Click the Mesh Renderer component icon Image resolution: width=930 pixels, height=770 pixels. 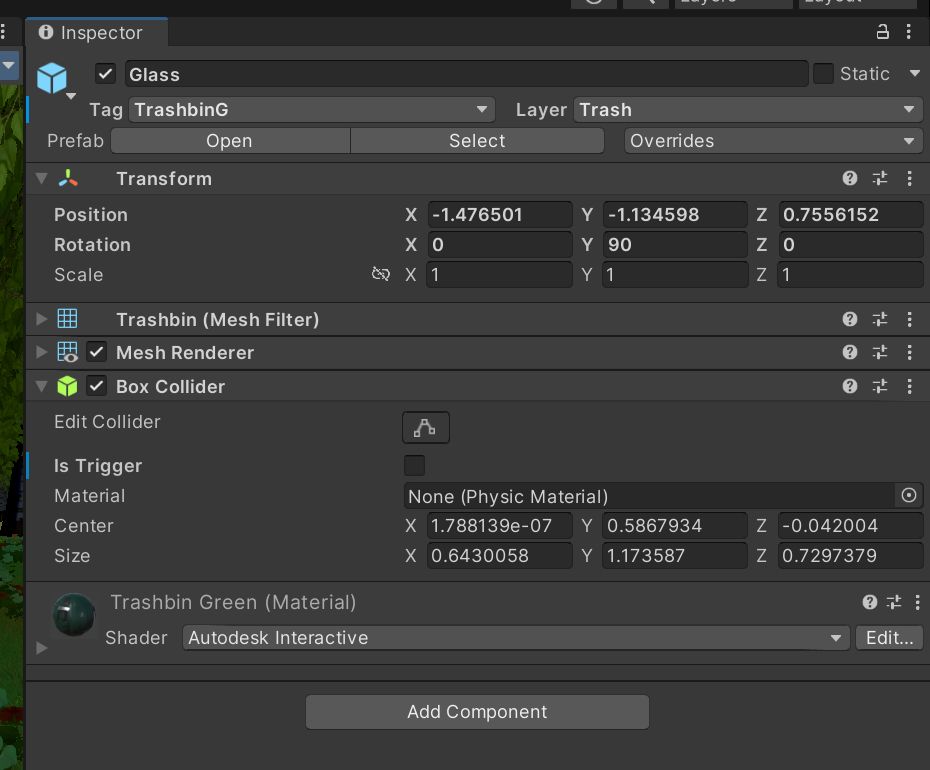pyautogui.click(x=68, y=352)
